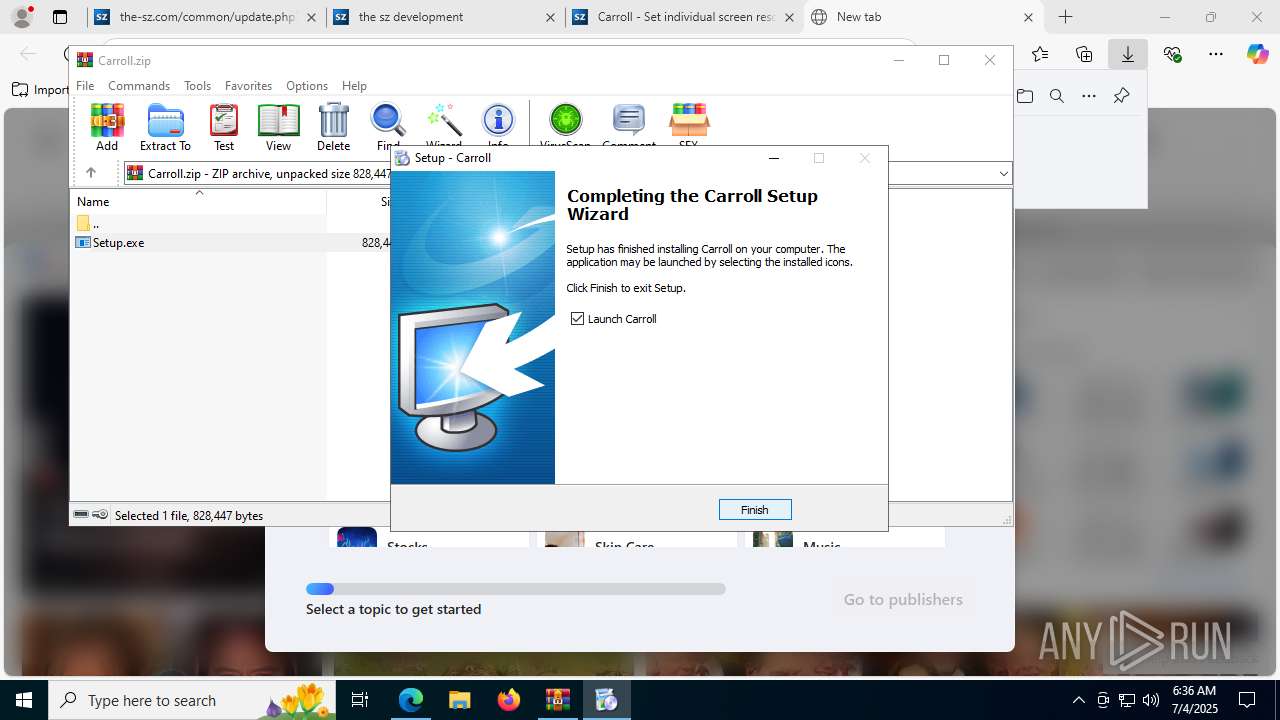
Task: Open the Options menu
Action: 307,86
